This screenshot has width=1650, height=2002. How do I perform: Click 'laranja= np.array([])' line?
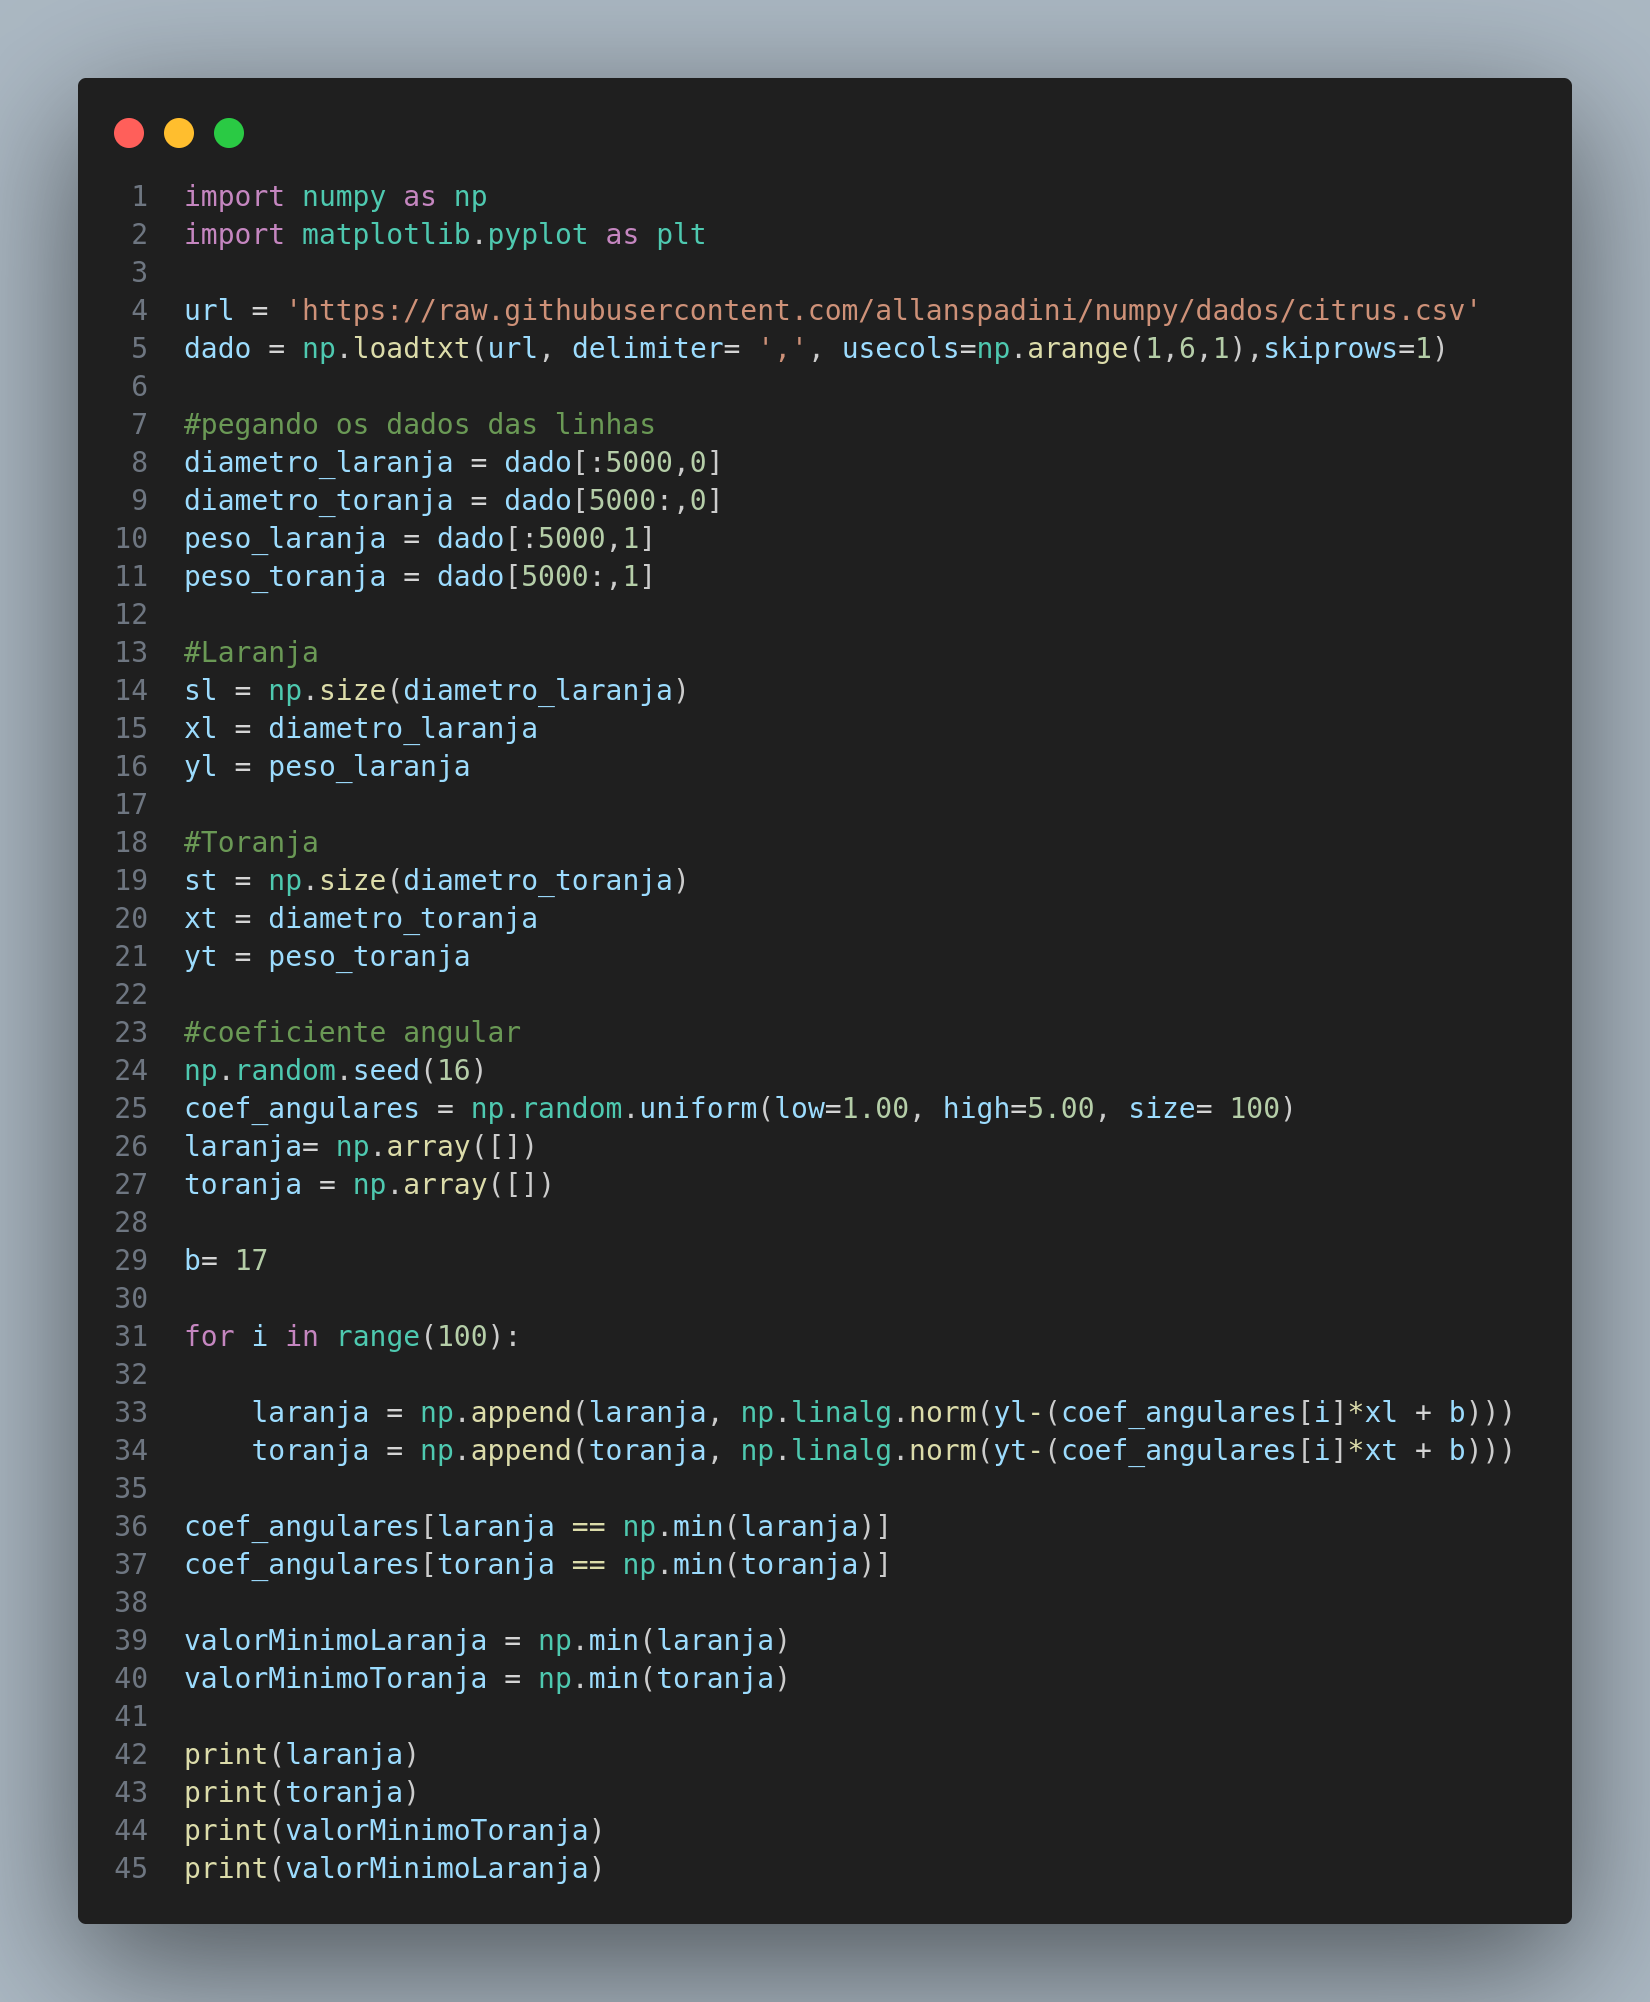tap(361, 1147)
